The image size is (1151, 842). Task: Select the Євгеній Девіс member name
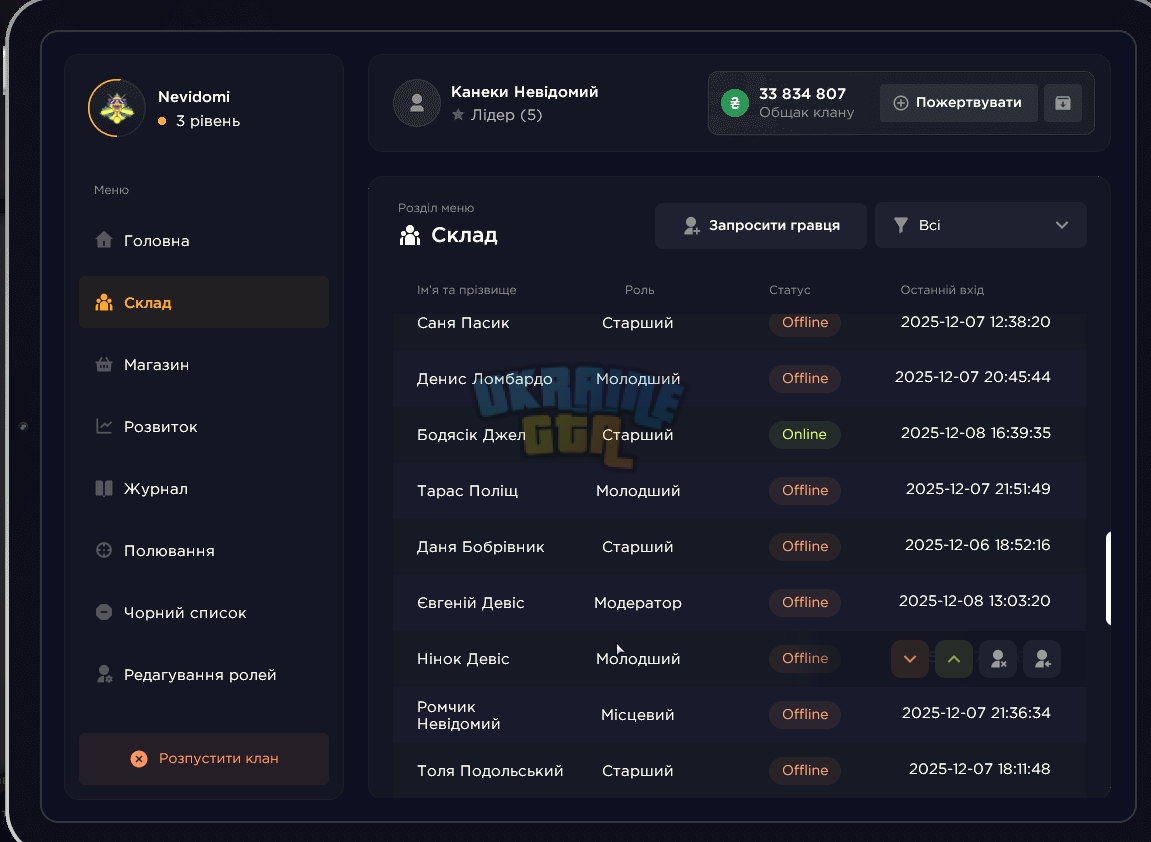[x=471, y=603]
